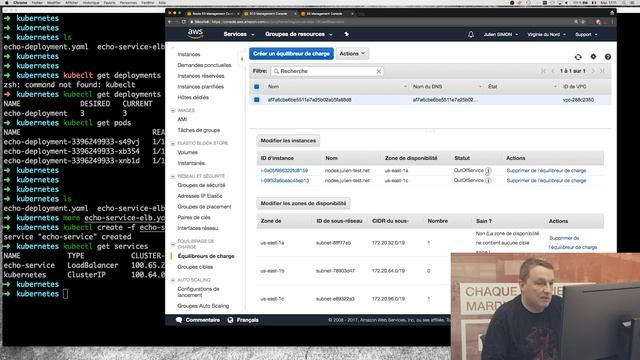
Task: Open the Services dropdown
Action: pos(239,34)
